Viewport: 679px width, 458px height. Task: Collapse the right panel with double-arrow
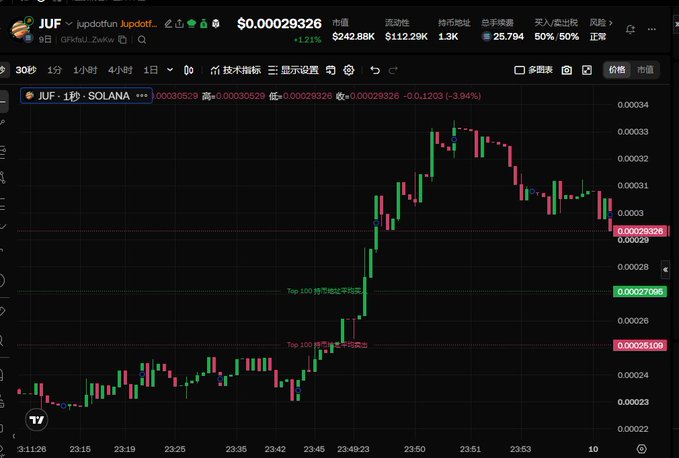(x=666, y=269)
